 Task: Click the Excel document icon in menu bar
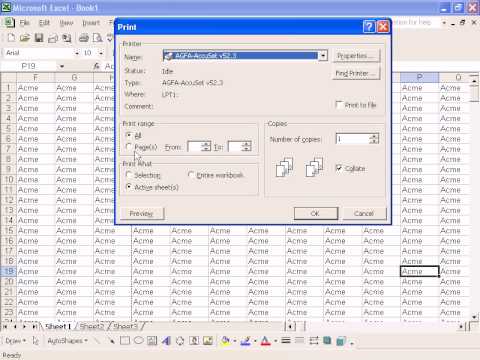point(9,23)
